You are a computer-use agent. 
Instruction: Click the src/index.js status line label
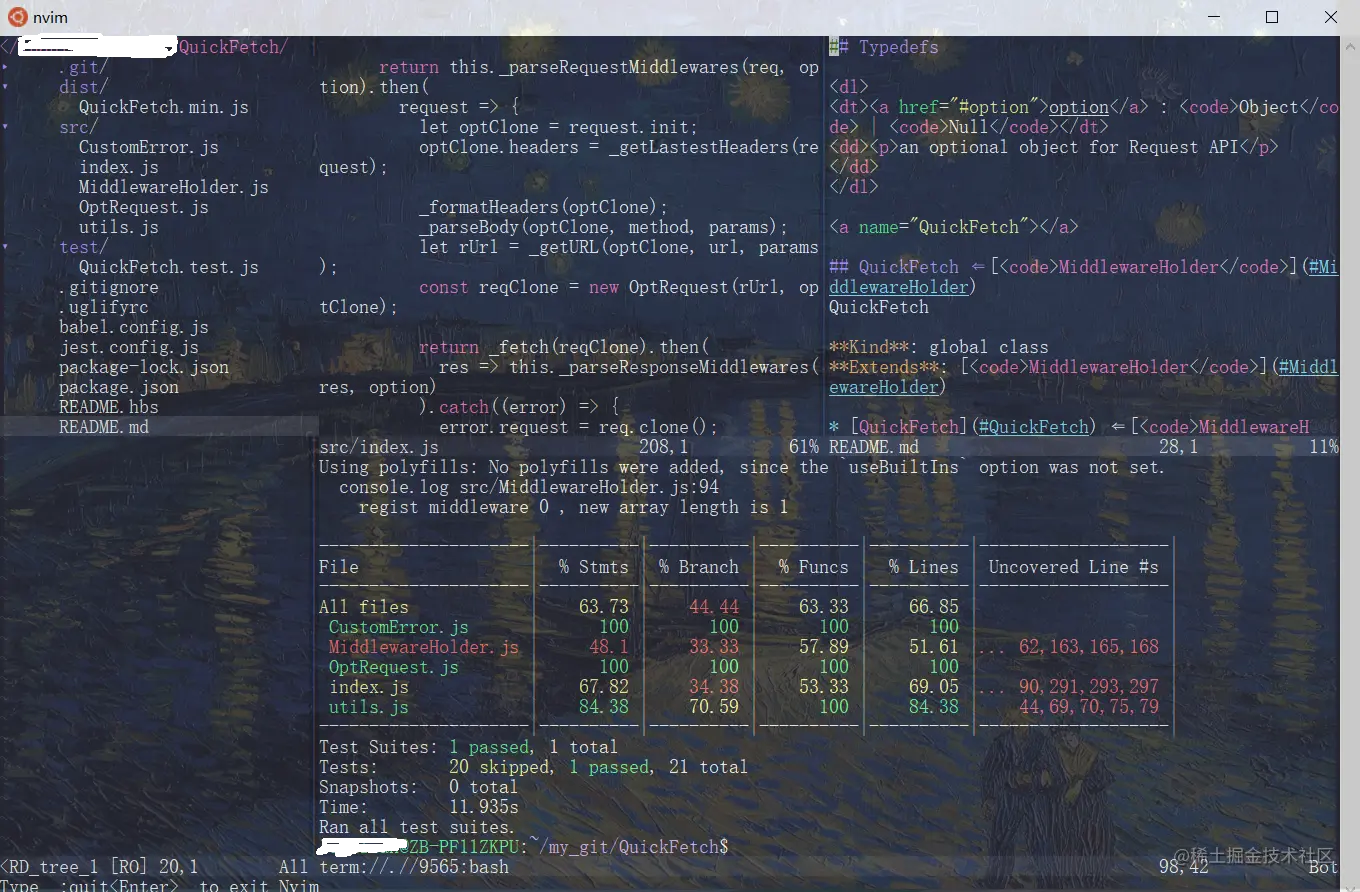pyautogui.click(x=379, y=447)
